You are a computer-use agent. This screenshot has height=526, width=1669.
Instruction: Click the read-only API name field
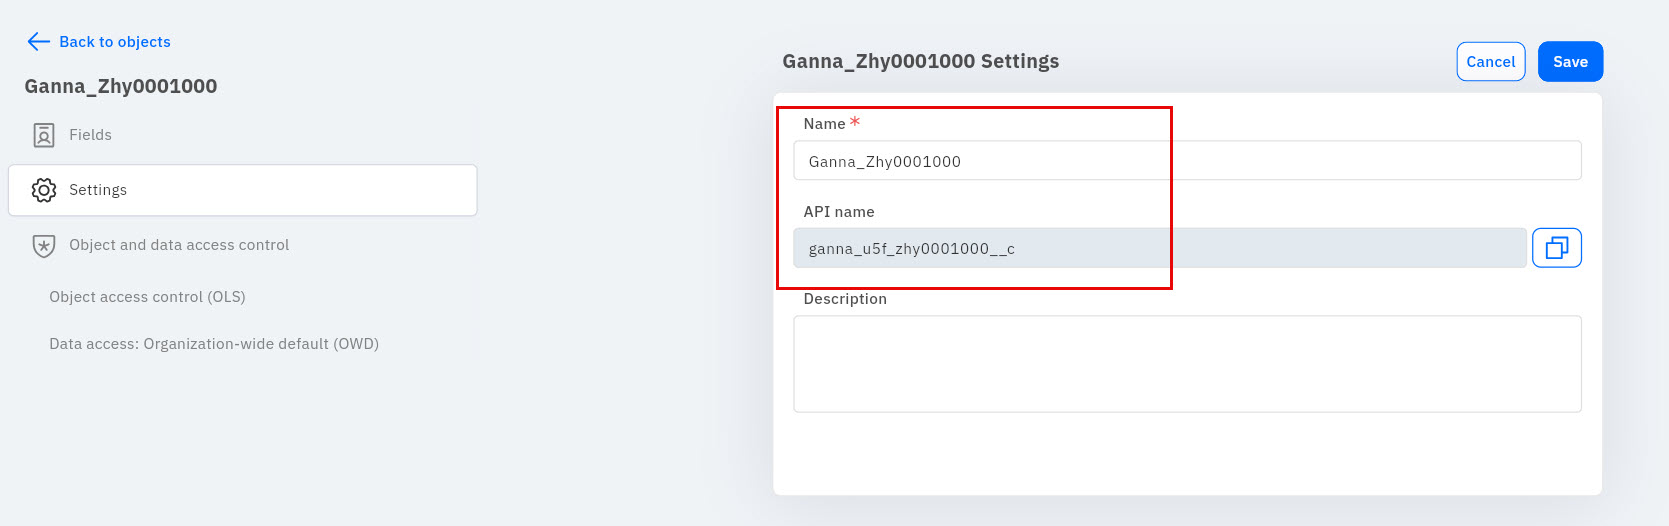pyautogui.click(x=1159, y=248)
